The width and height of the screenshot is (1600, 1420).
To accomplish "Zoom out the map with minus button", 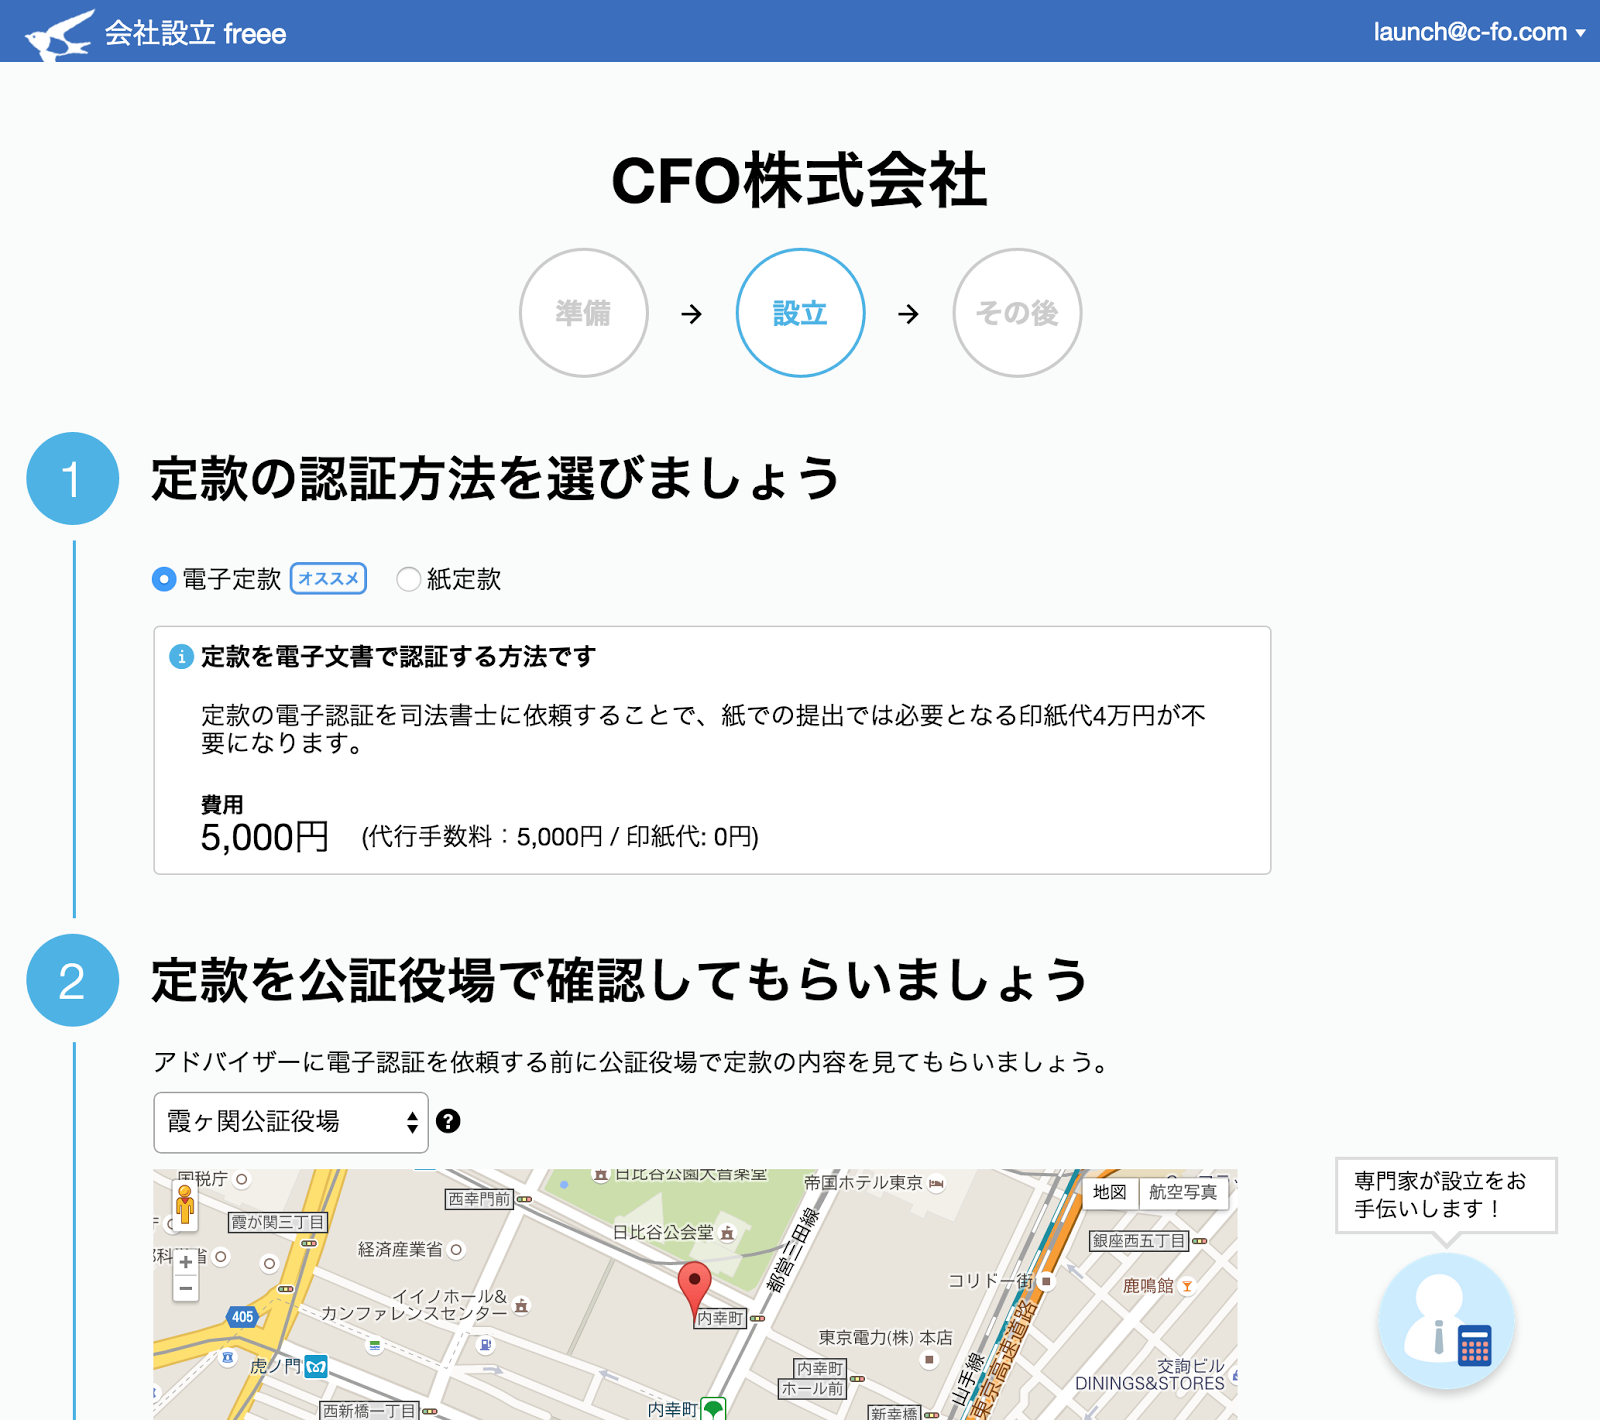I will pos(186,1289).
